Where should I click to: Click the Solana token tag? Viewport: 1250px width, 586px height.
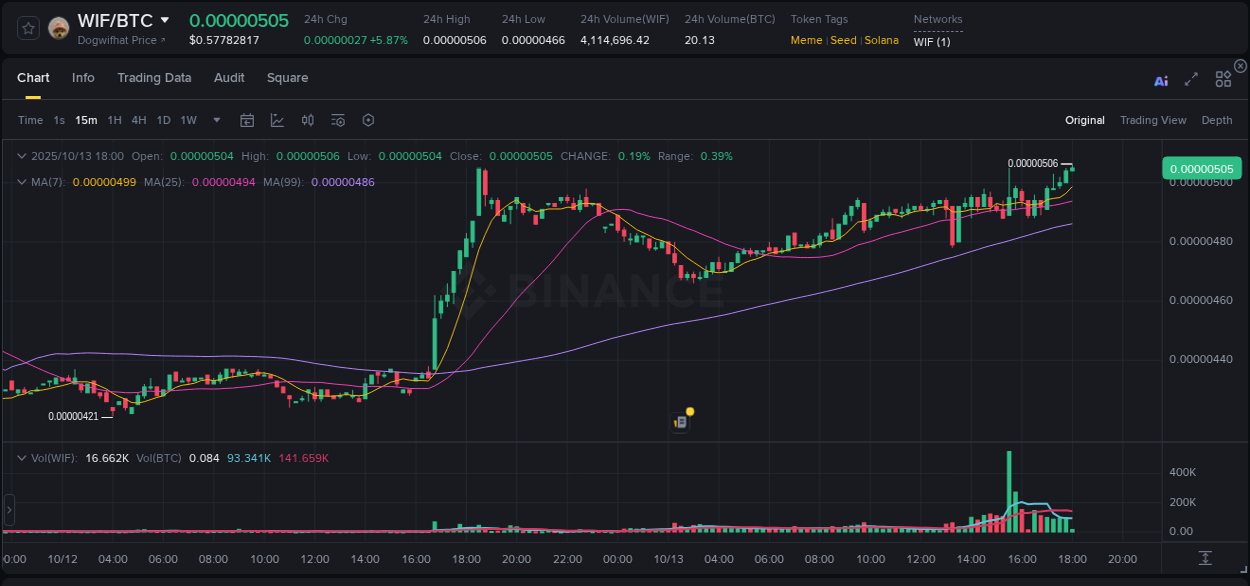point(882,40)
